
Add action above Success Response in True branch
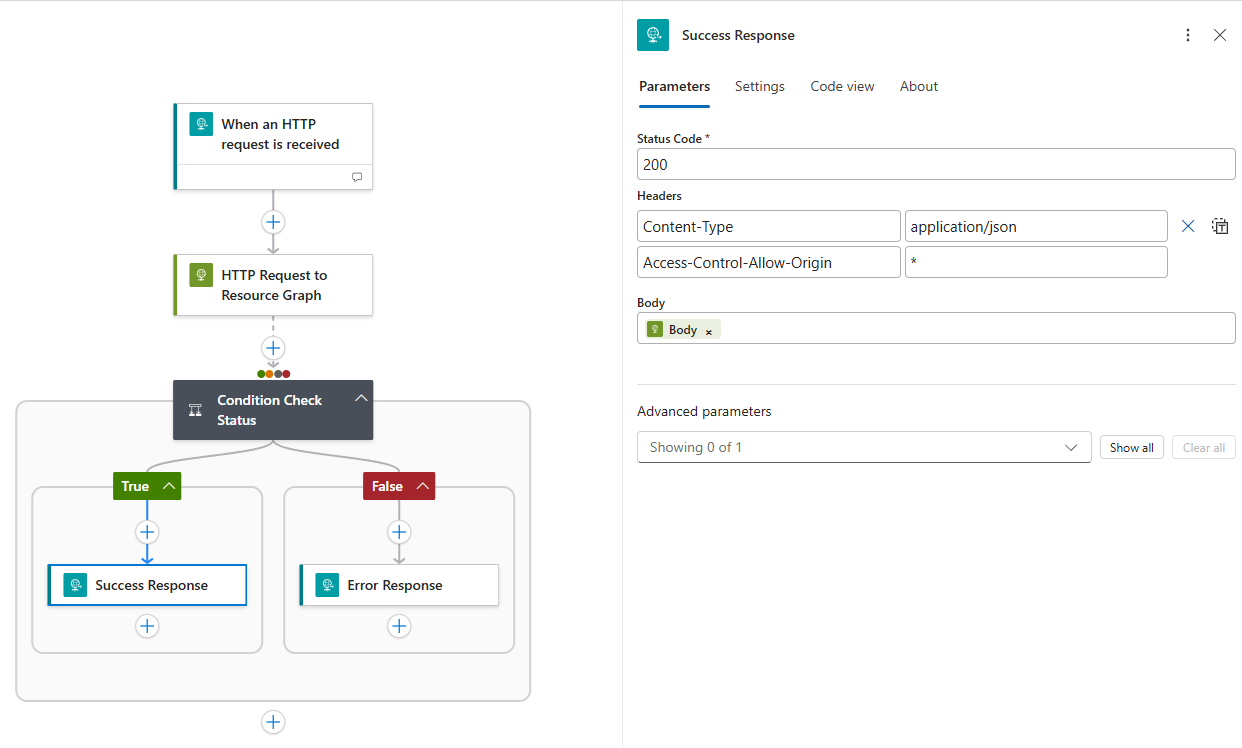(147, 532)
